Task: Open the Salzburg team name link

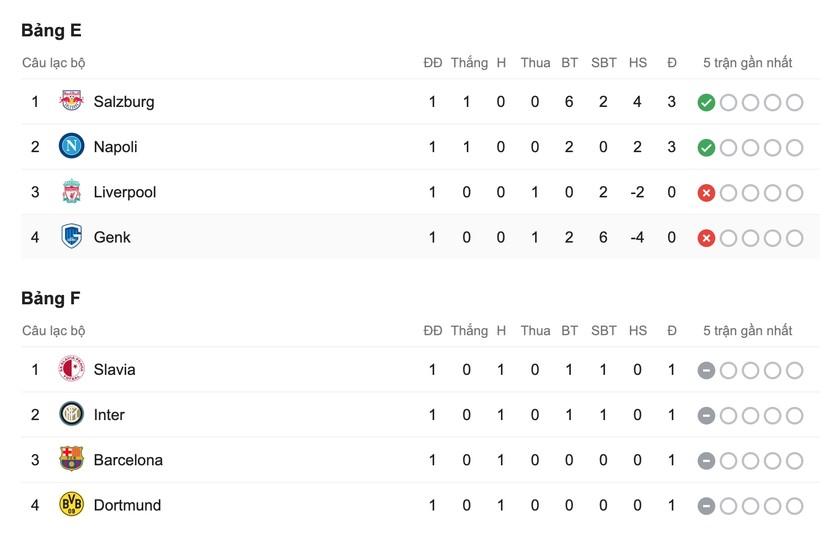Action: (124, 101)
